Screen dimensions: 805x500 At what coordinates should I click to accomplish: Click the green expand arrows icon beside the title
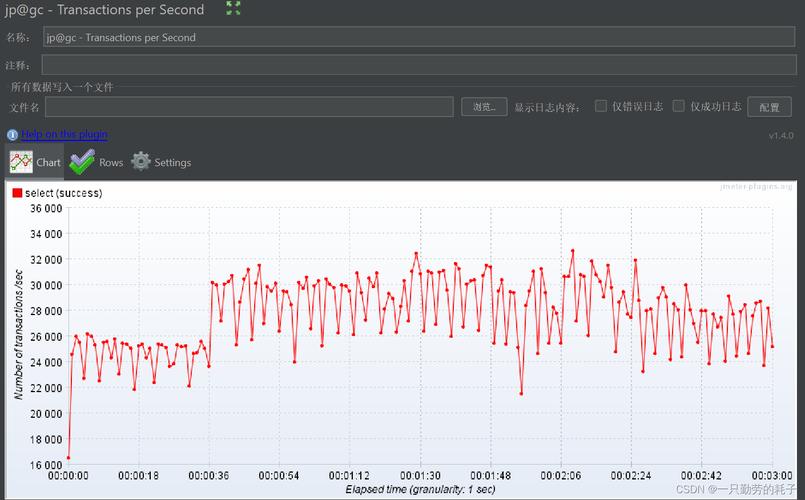pyautogui.click(x=233, y=9)
